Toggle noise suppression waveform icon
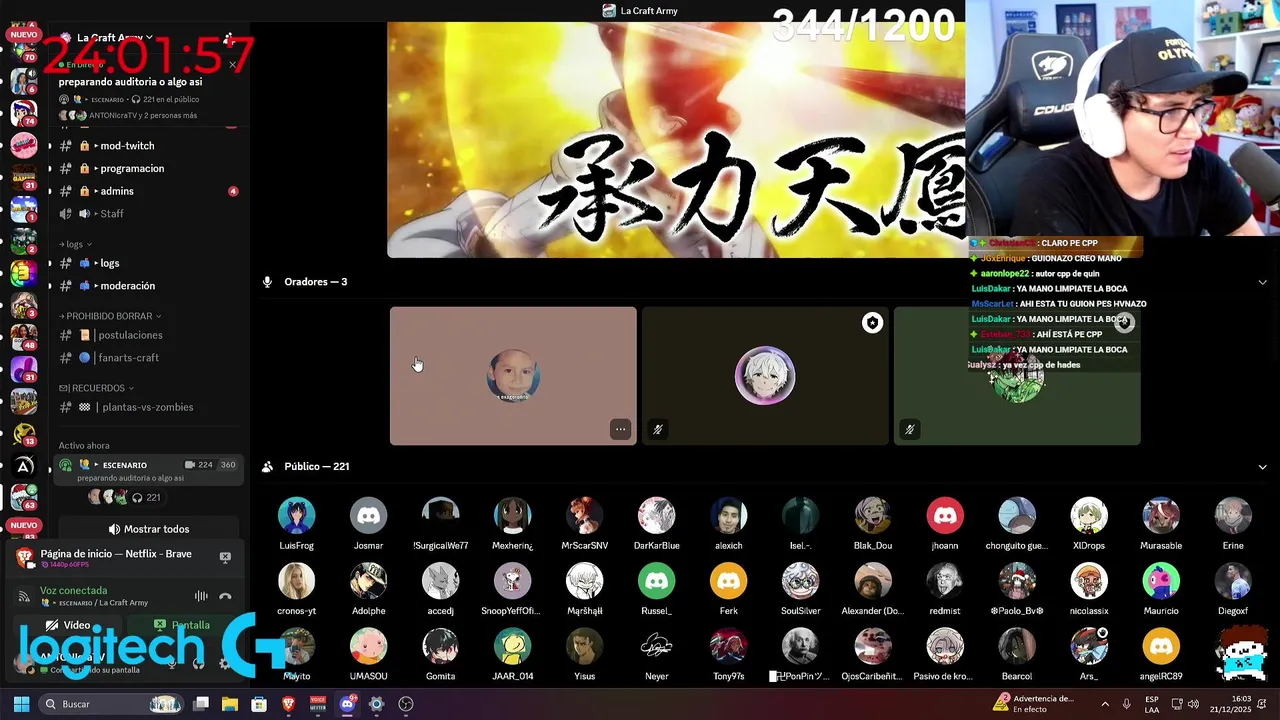Screen dimensions: 1280x720 point(201,596)
